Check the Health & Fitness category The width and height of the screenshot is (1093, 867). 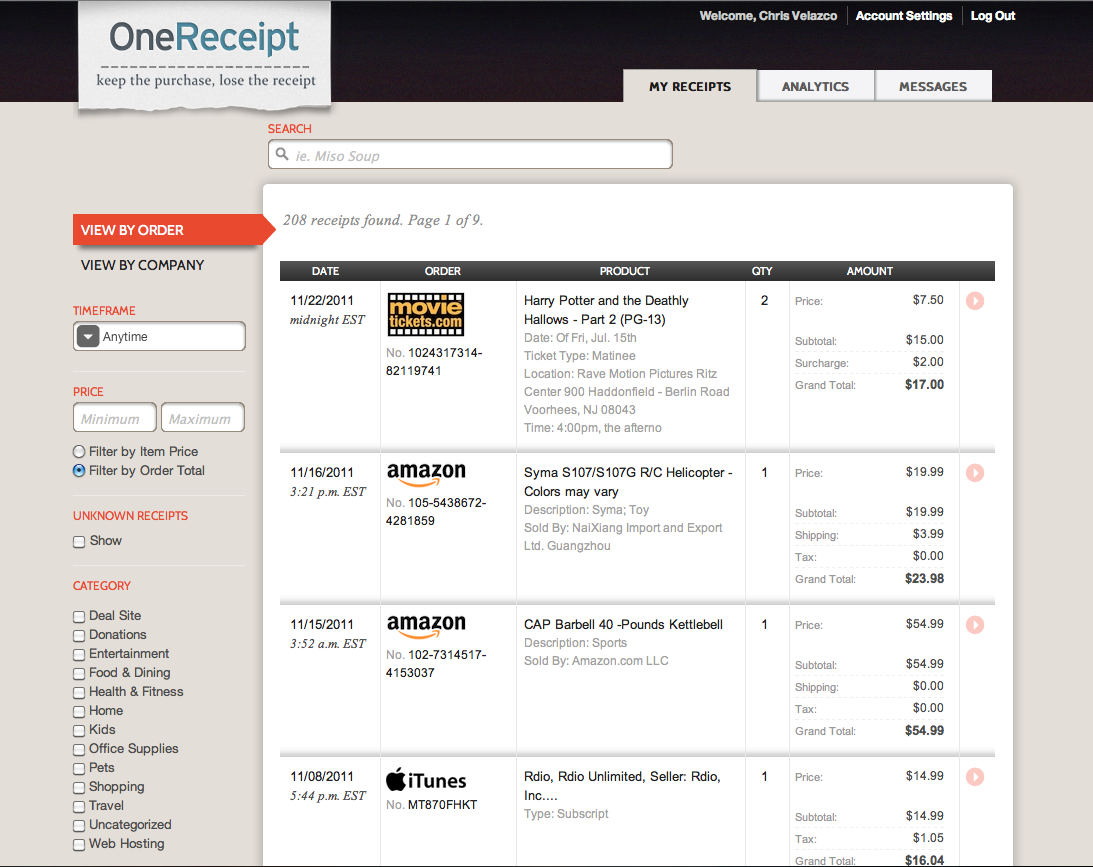79,693
